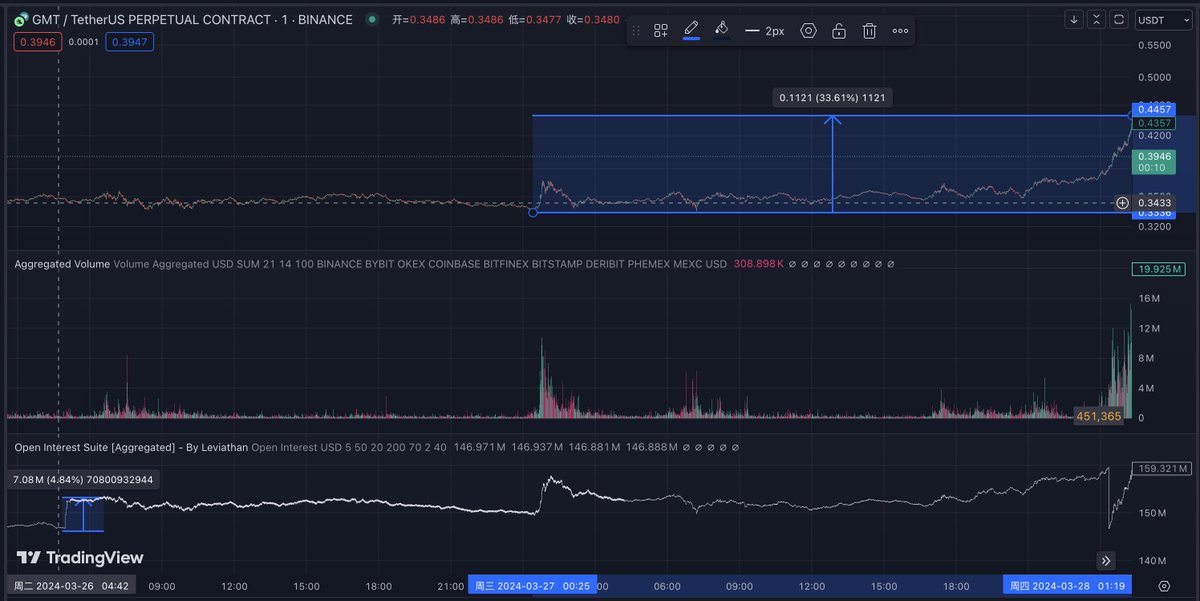Open the drawing templates grid icon
Viewport: 1200px width, 601px height.
pyautogui.click(x=661, y=31)
